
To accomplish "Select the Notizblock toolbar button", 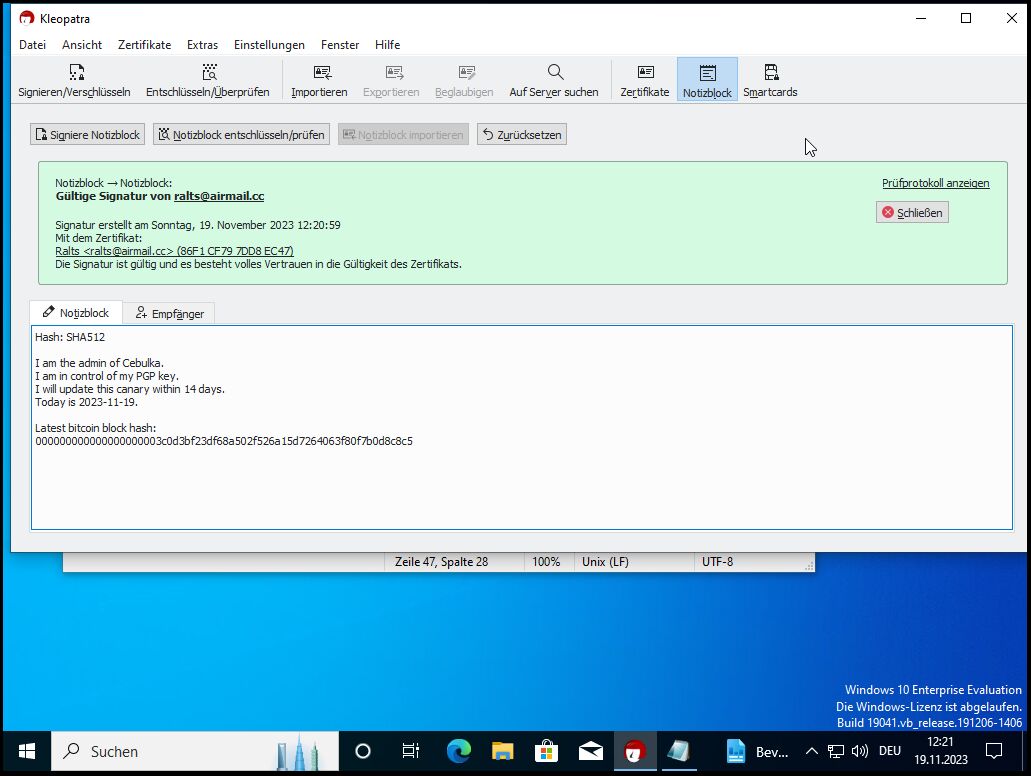I will (707, 80).
